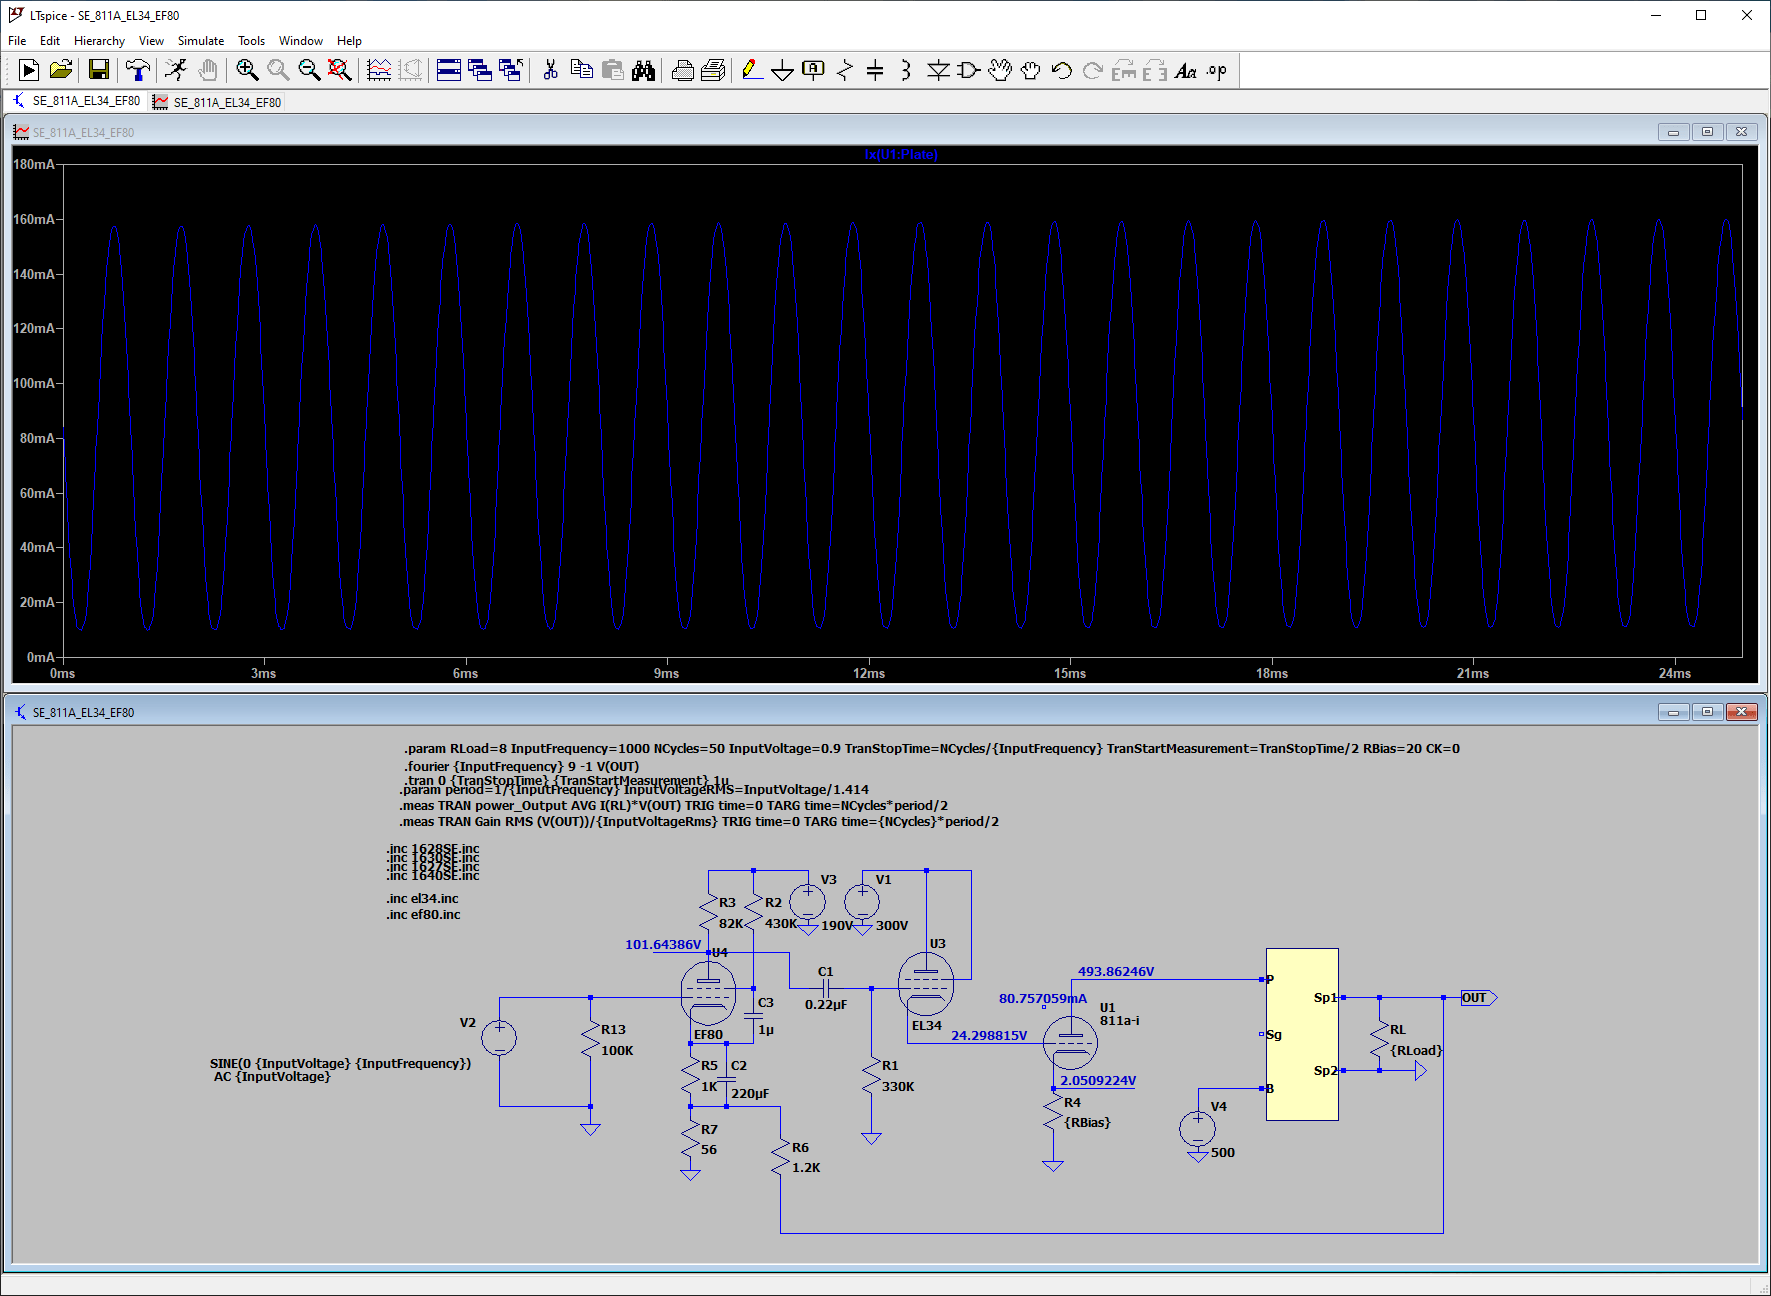This screenshot has width=1771, height=1296.
Task: Open the View menu
Action: pos(151,41)
